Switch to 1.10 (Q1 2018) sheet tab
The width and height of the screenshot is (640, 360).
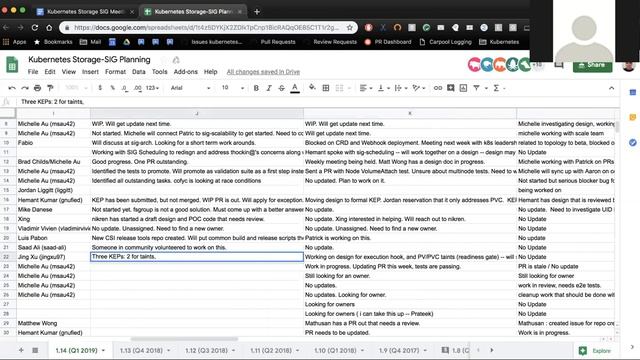tap(336, 351)
